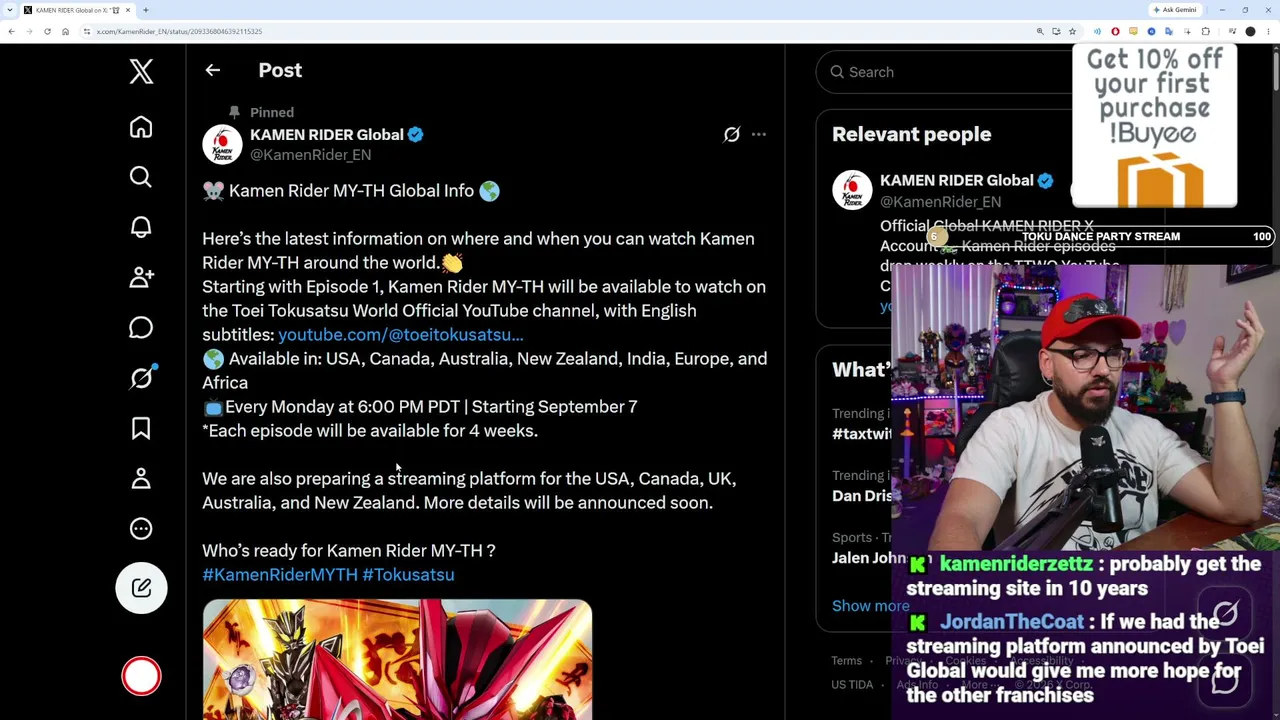Open KAMEN RIDER Global avatar on the post

point(222,144)
